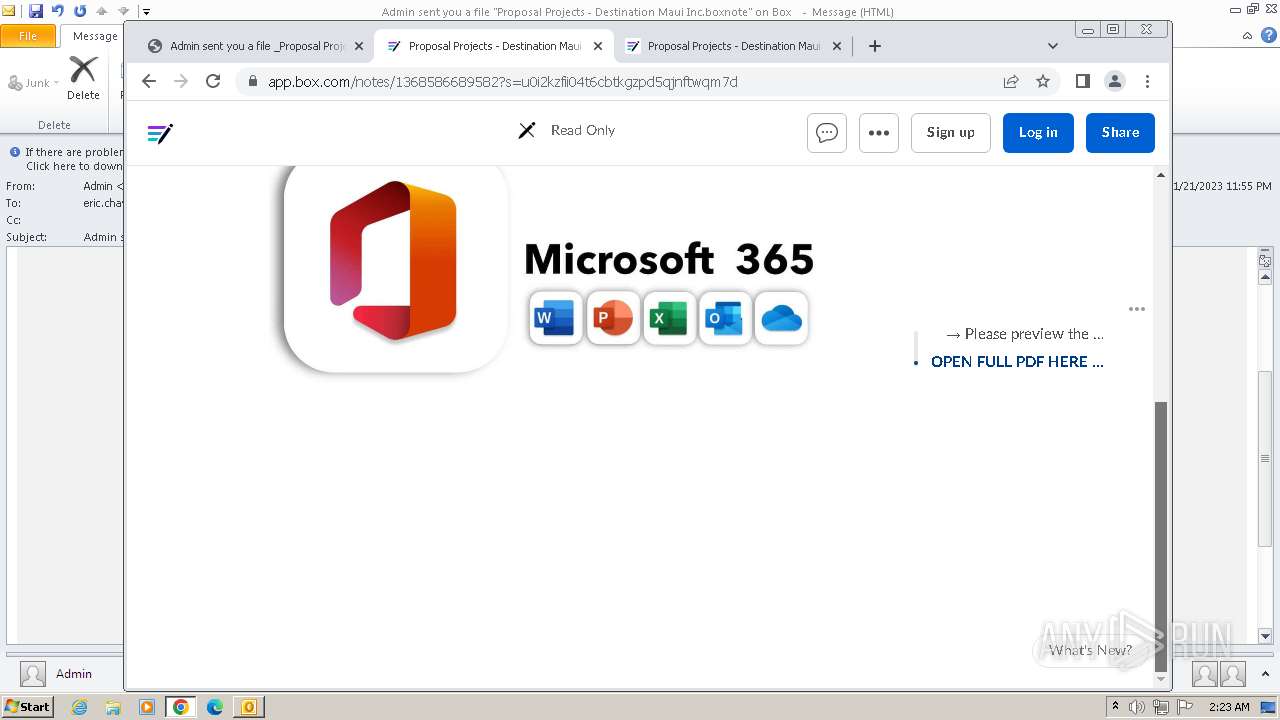Select the Message ribbon tab in Outlook
This screenshot has width=1280, height=720.
click(x=95, y=36)
